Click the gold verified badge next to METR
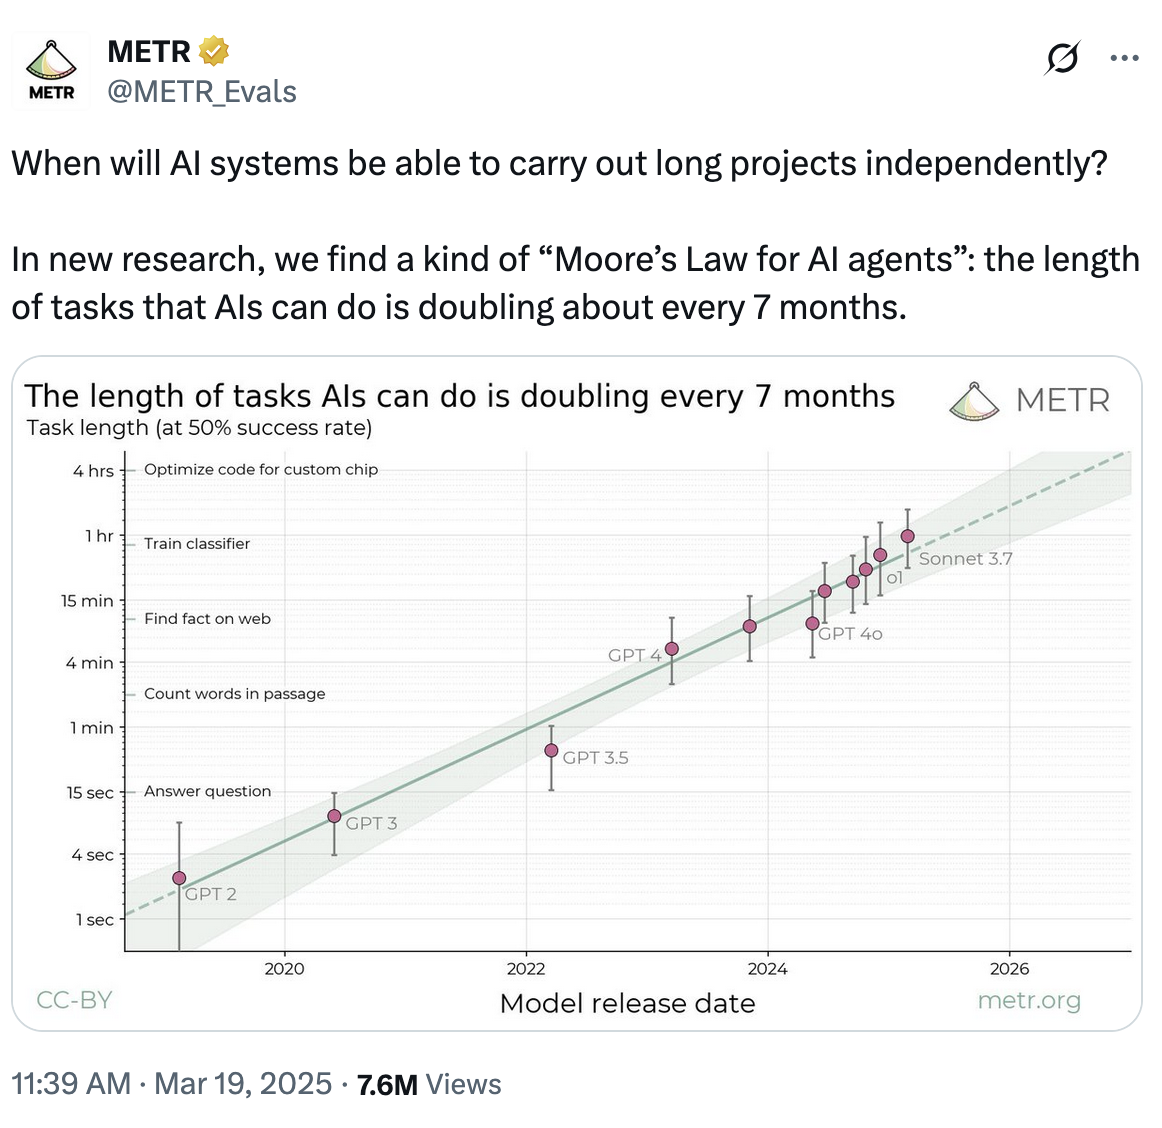Viewport: 1162px width, 1128px height. pyautogui.click(x=214, y=50)
